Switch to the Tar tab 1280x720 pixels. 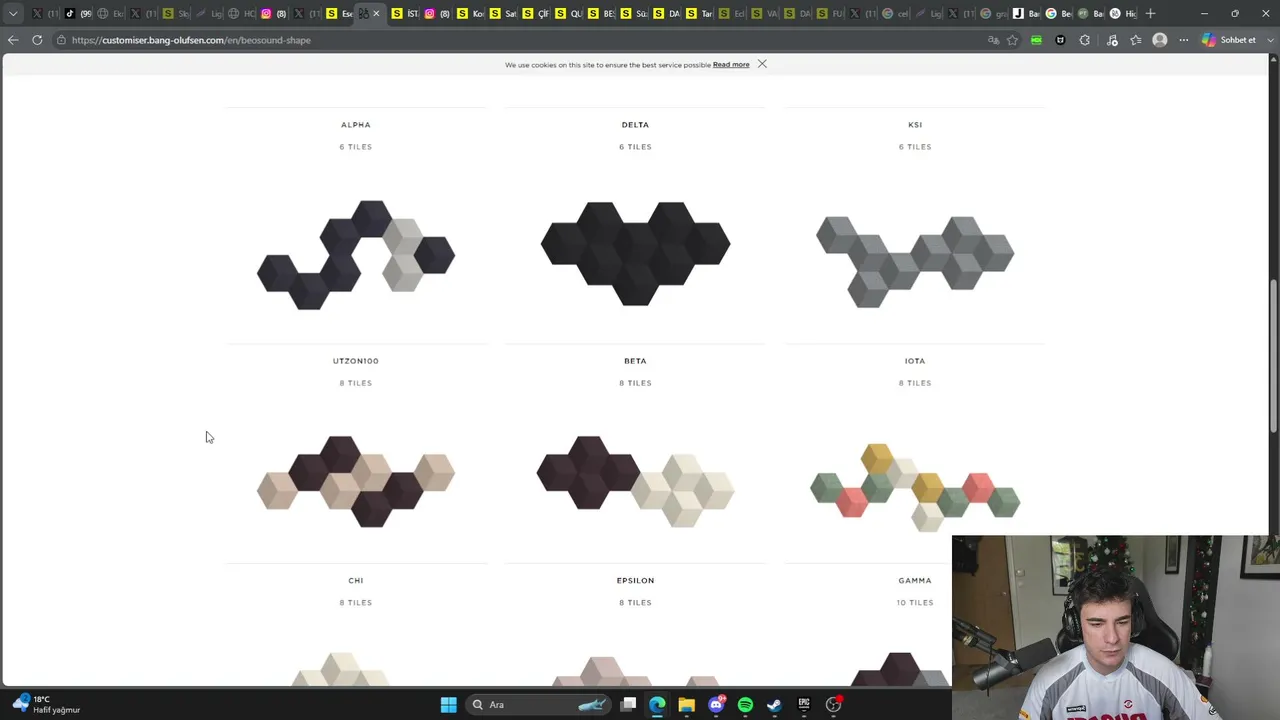click(700, 13)
